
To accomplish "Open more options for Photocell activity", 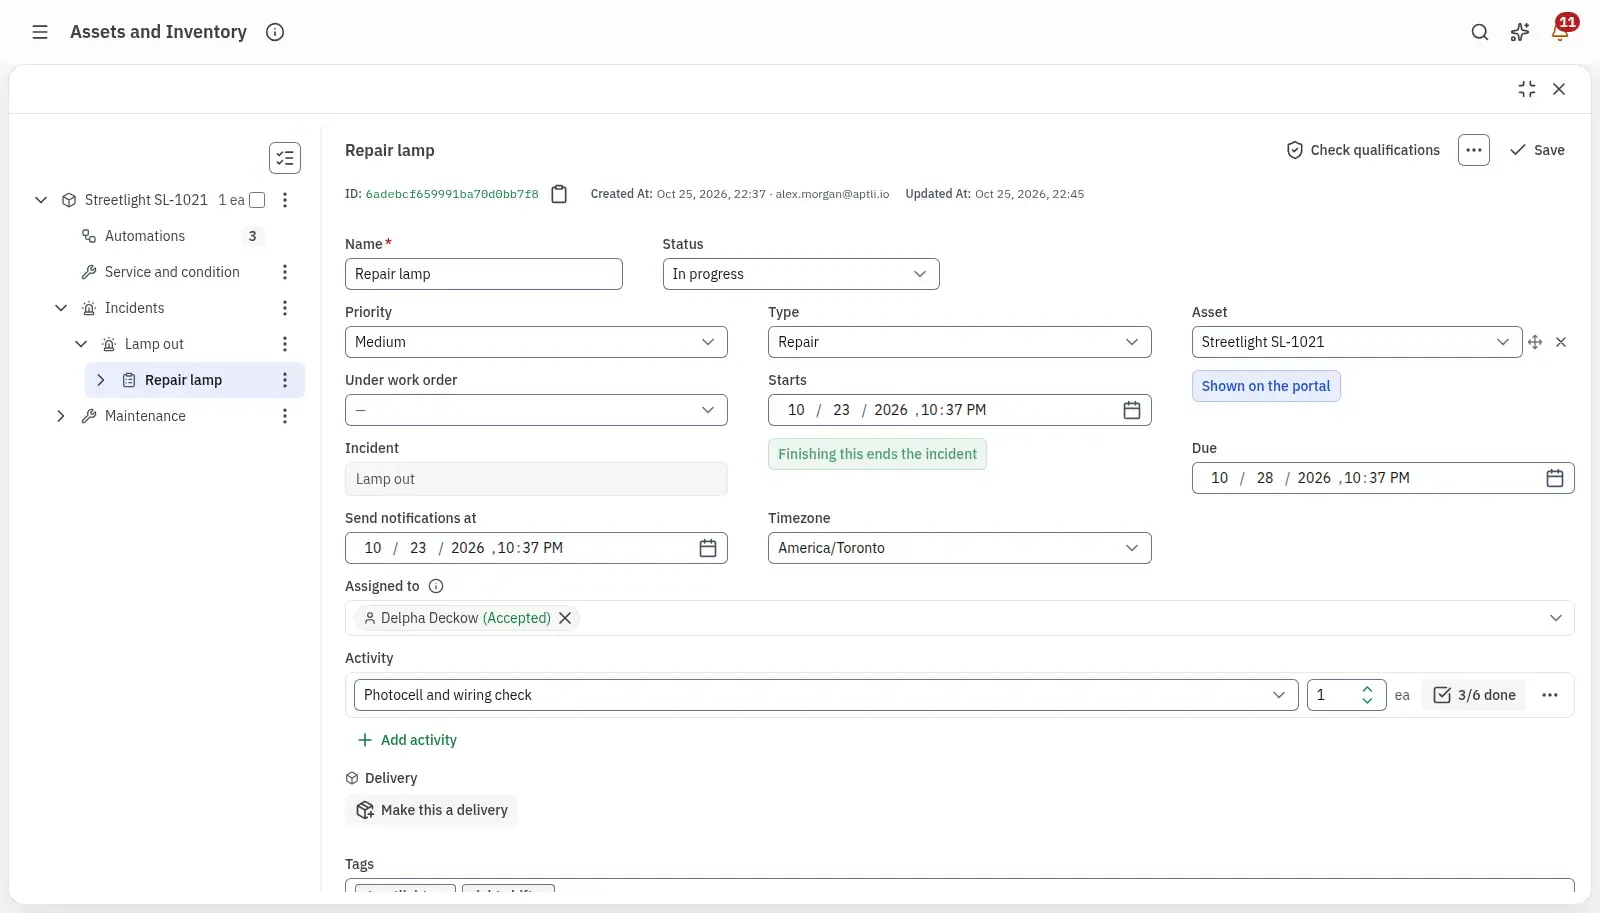I will [x=1550, y=695].
